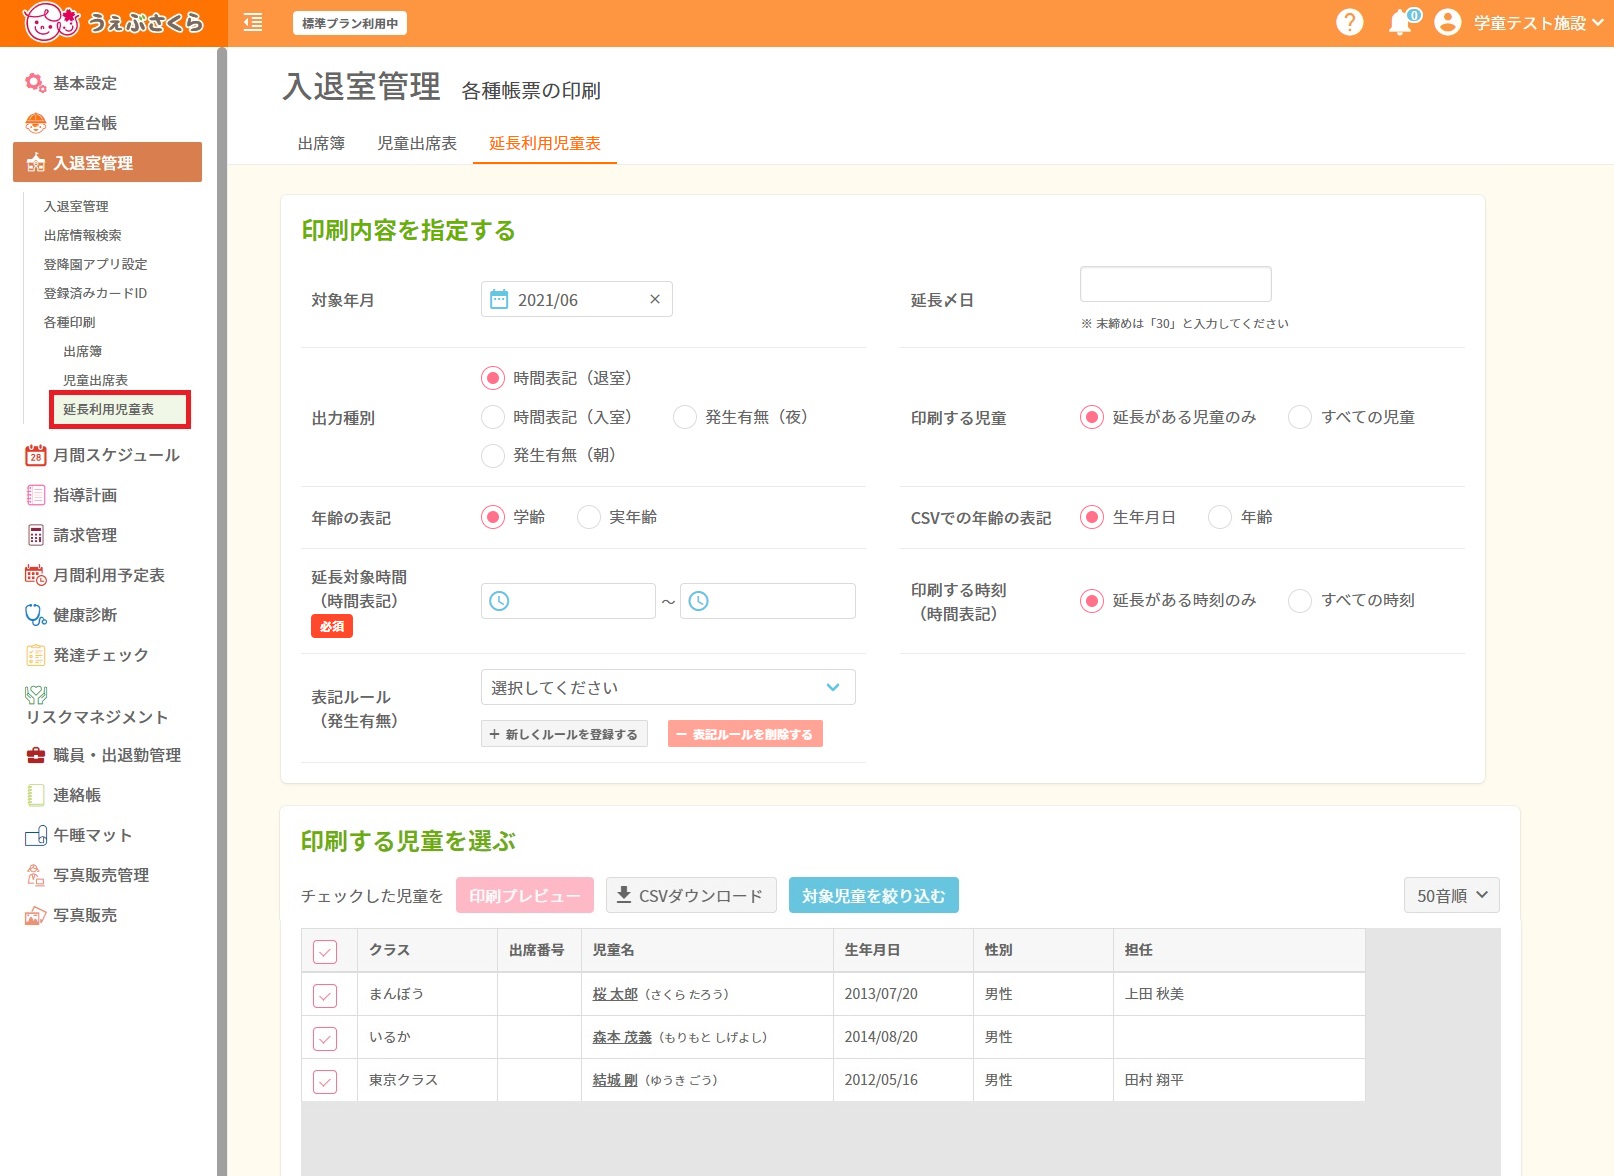
Task: Open 午睡マット bed icon
Action: coord(35,835)
